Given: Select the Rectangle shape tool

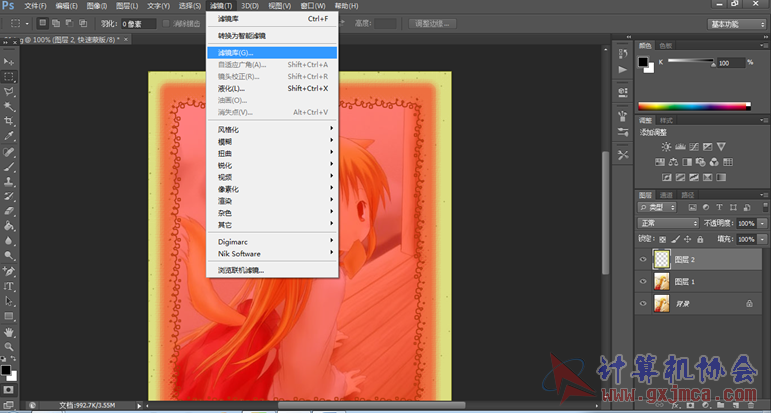Looking at the screenshot, I should pos(9,316).
